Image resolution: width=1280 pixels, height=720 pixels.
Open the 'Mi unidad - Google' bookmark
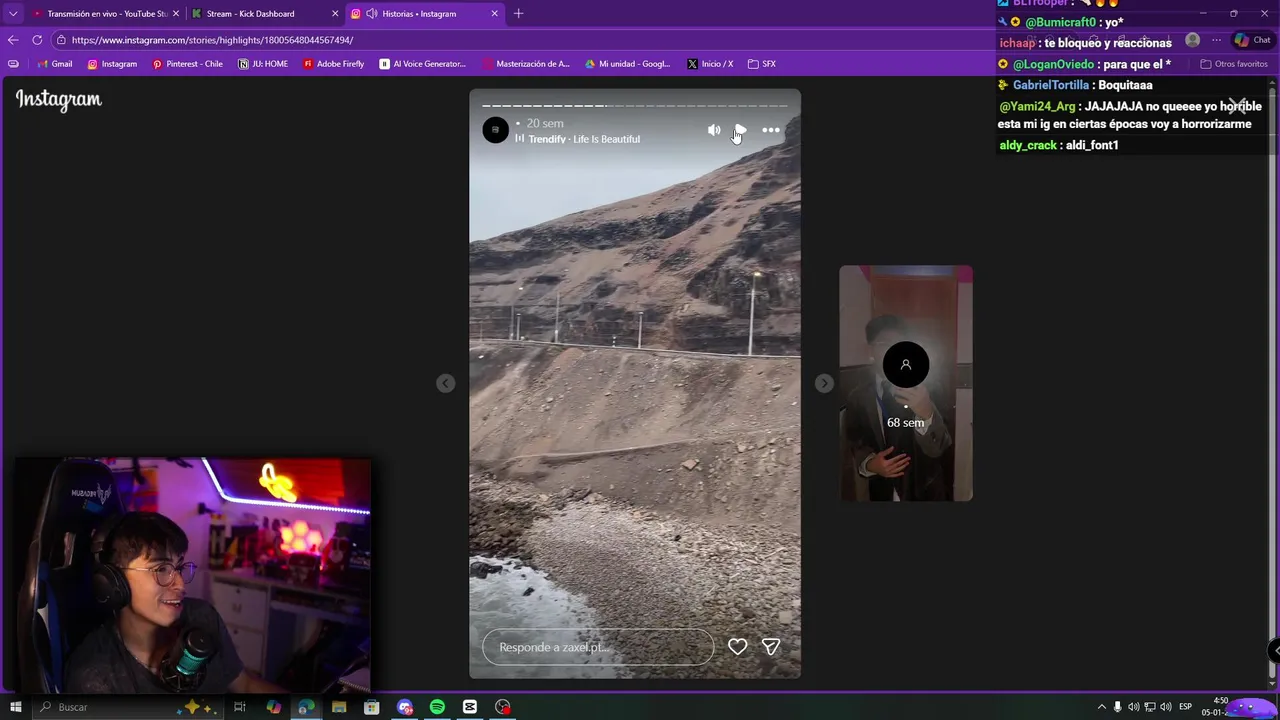tap(627, 64)
